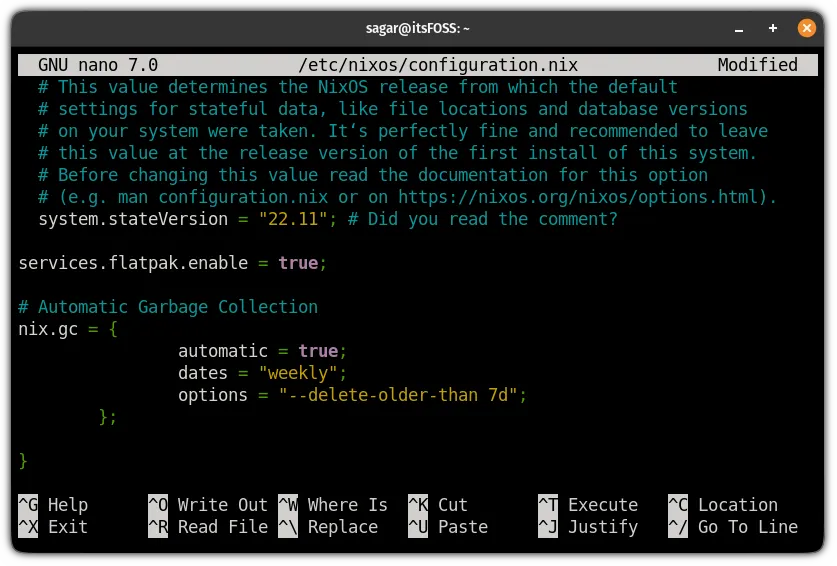Click the plus maximize button
The width and height of the screenshot is (837, 566).
pos(772,28)
